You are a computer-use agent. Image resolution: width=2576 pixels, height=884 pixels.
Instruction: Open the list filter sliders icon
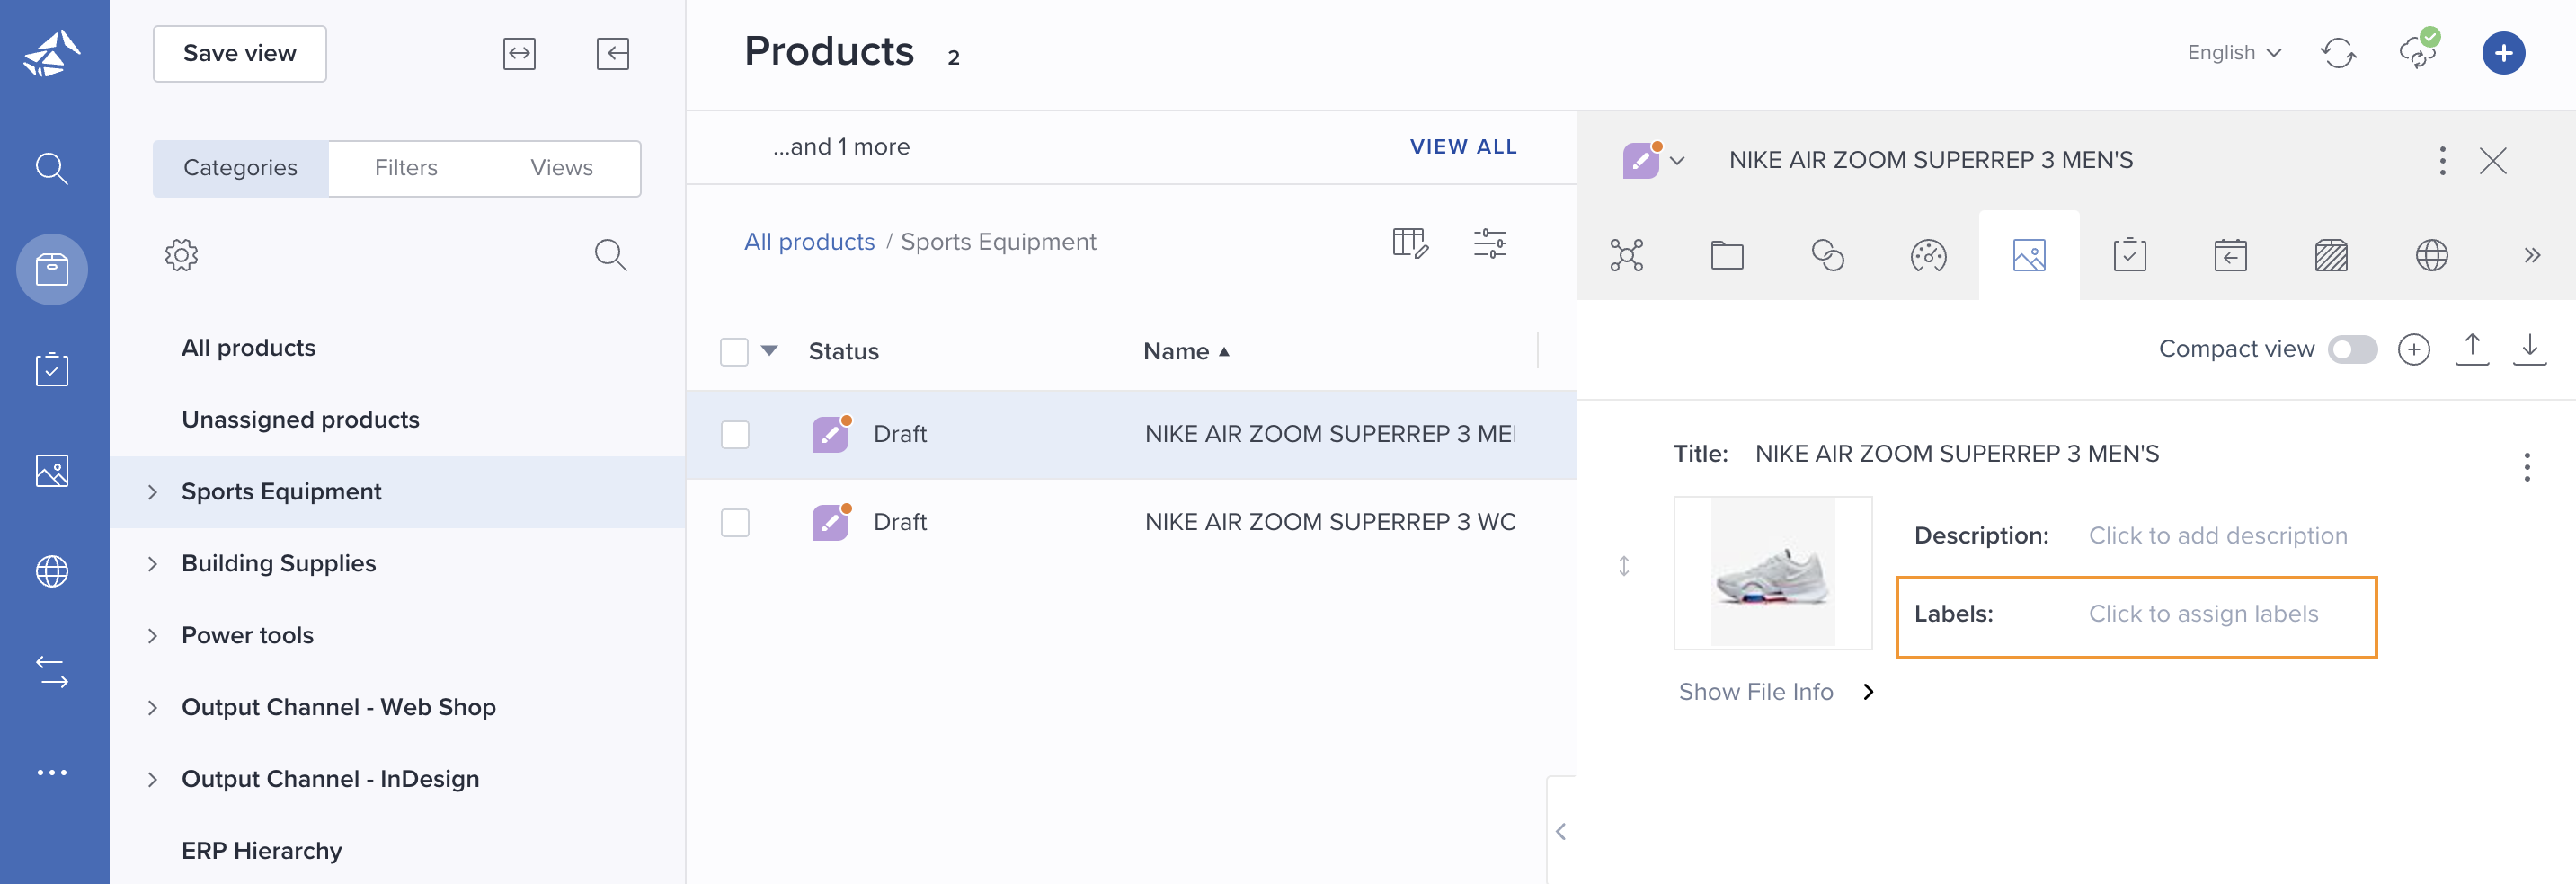tap(1490, 243)
